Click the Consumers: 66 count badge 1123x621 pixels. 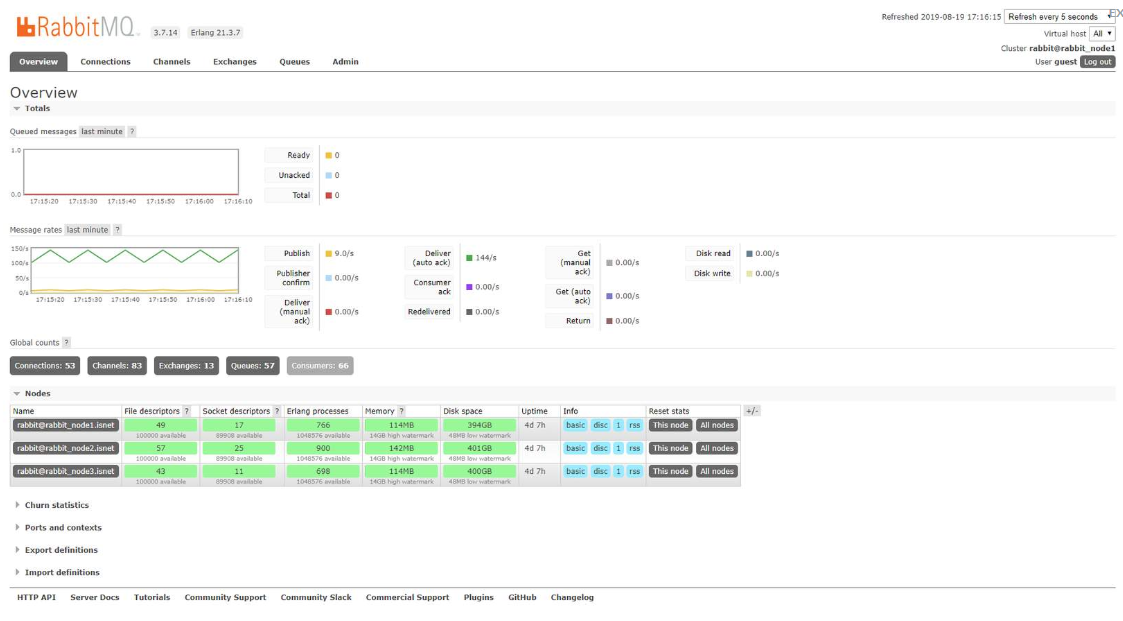(320, 366)
